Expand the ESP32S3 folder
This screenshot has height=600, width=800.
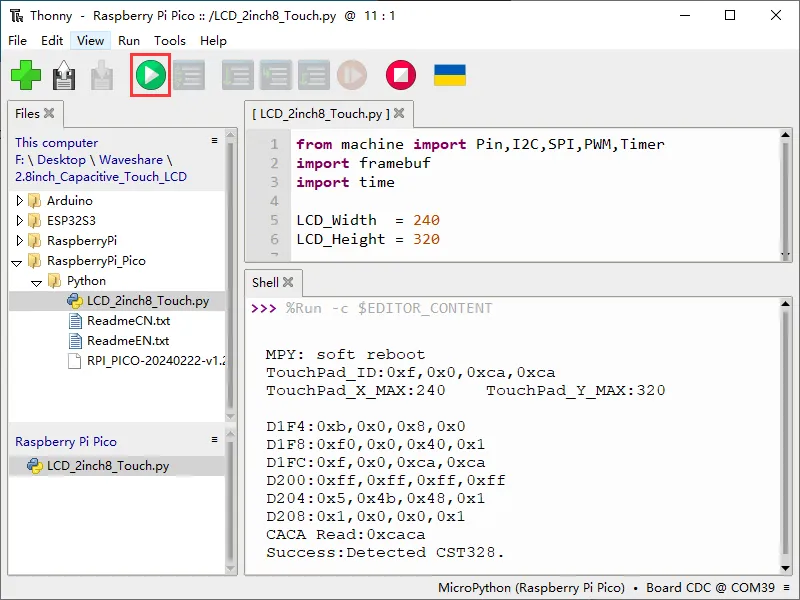pos(19,220)
